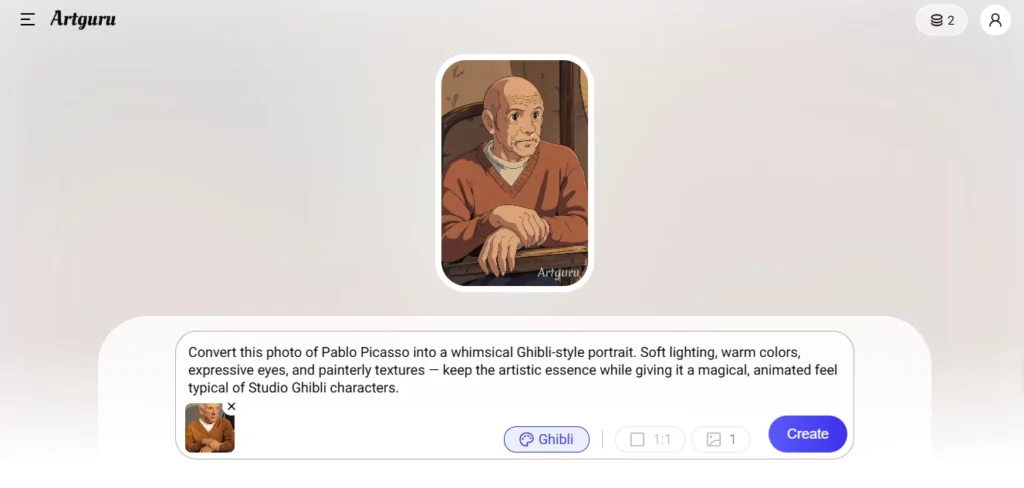The width and height of the screenshot is (1024, 488).
Task: Open the credits coin stack icon
Action: click(x=936, y=20)
